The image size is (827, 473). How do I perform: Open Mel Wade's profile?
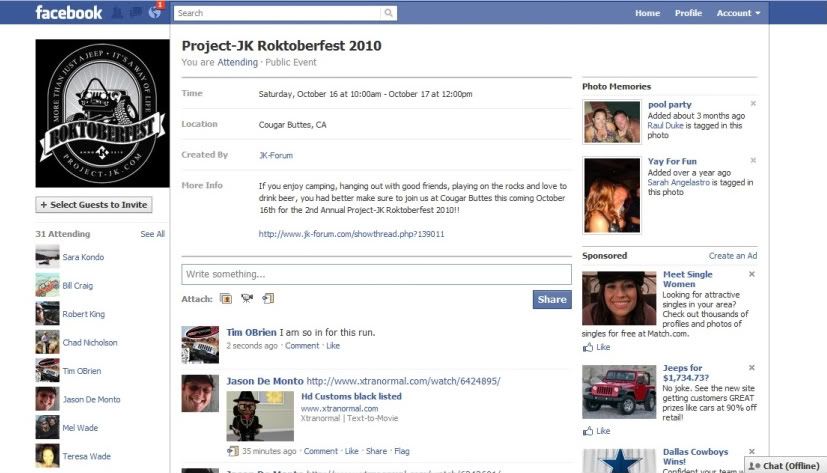coord(80,428)
